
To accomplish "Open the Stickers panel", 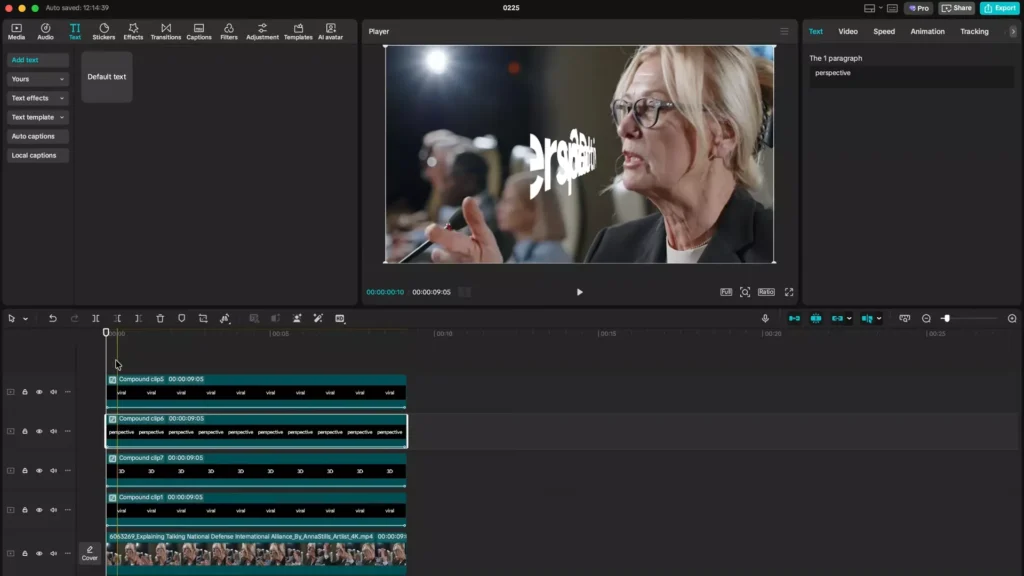I will (x=104, y=30).
